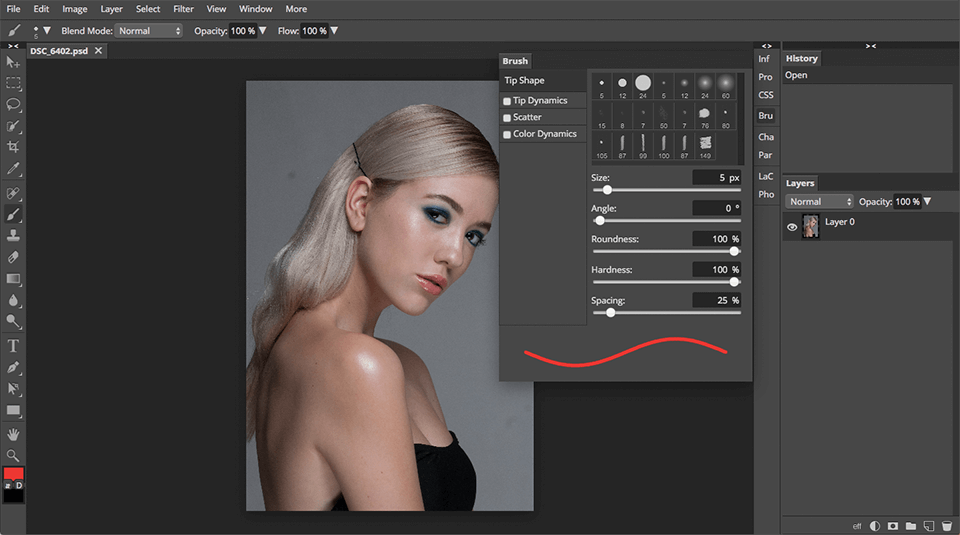The width and height of the screenshot is (960, 535).
Task: Switch to the History tab
Action: [x=801, y=59]
